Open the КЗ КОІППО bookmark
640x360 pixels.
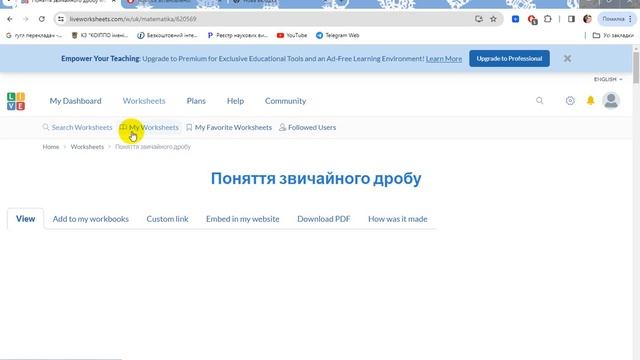[100, 36]
